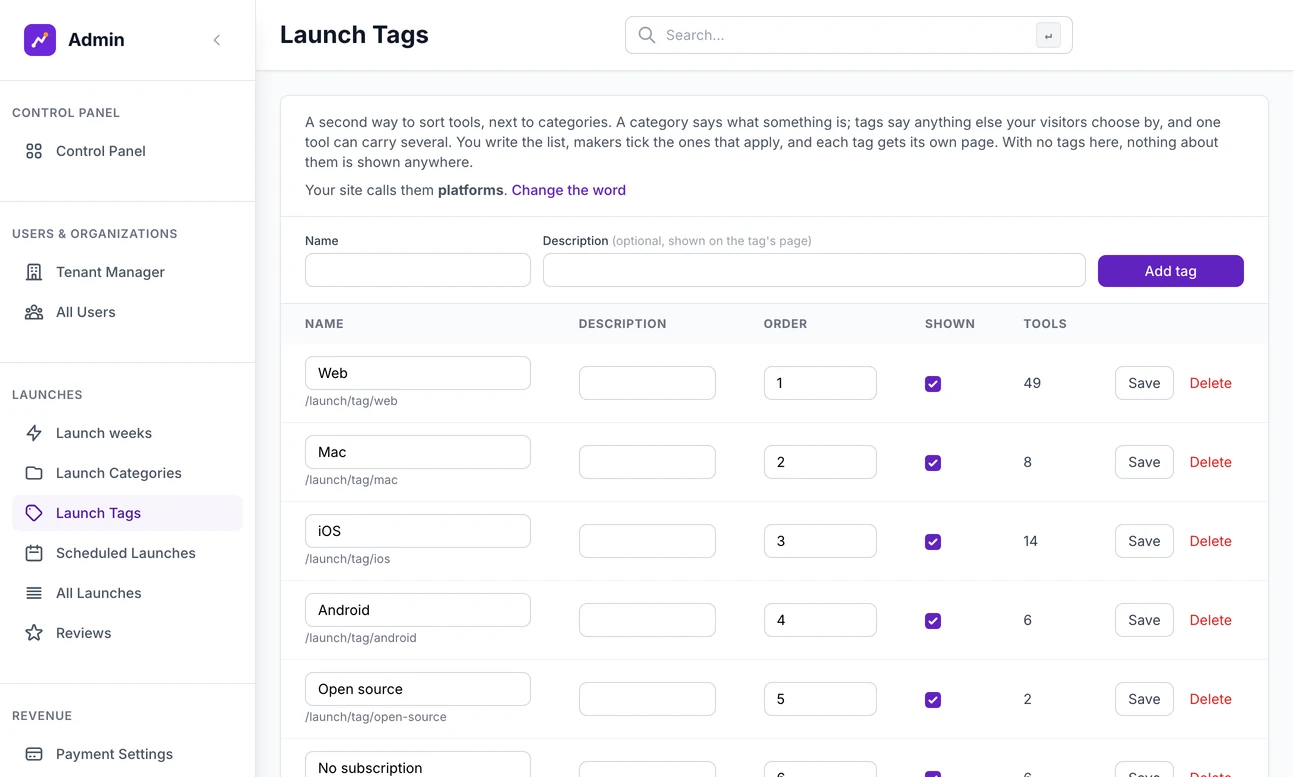Save the Open source tag row
This screenshot has height=777, width=1293.
click(1144, 699)
